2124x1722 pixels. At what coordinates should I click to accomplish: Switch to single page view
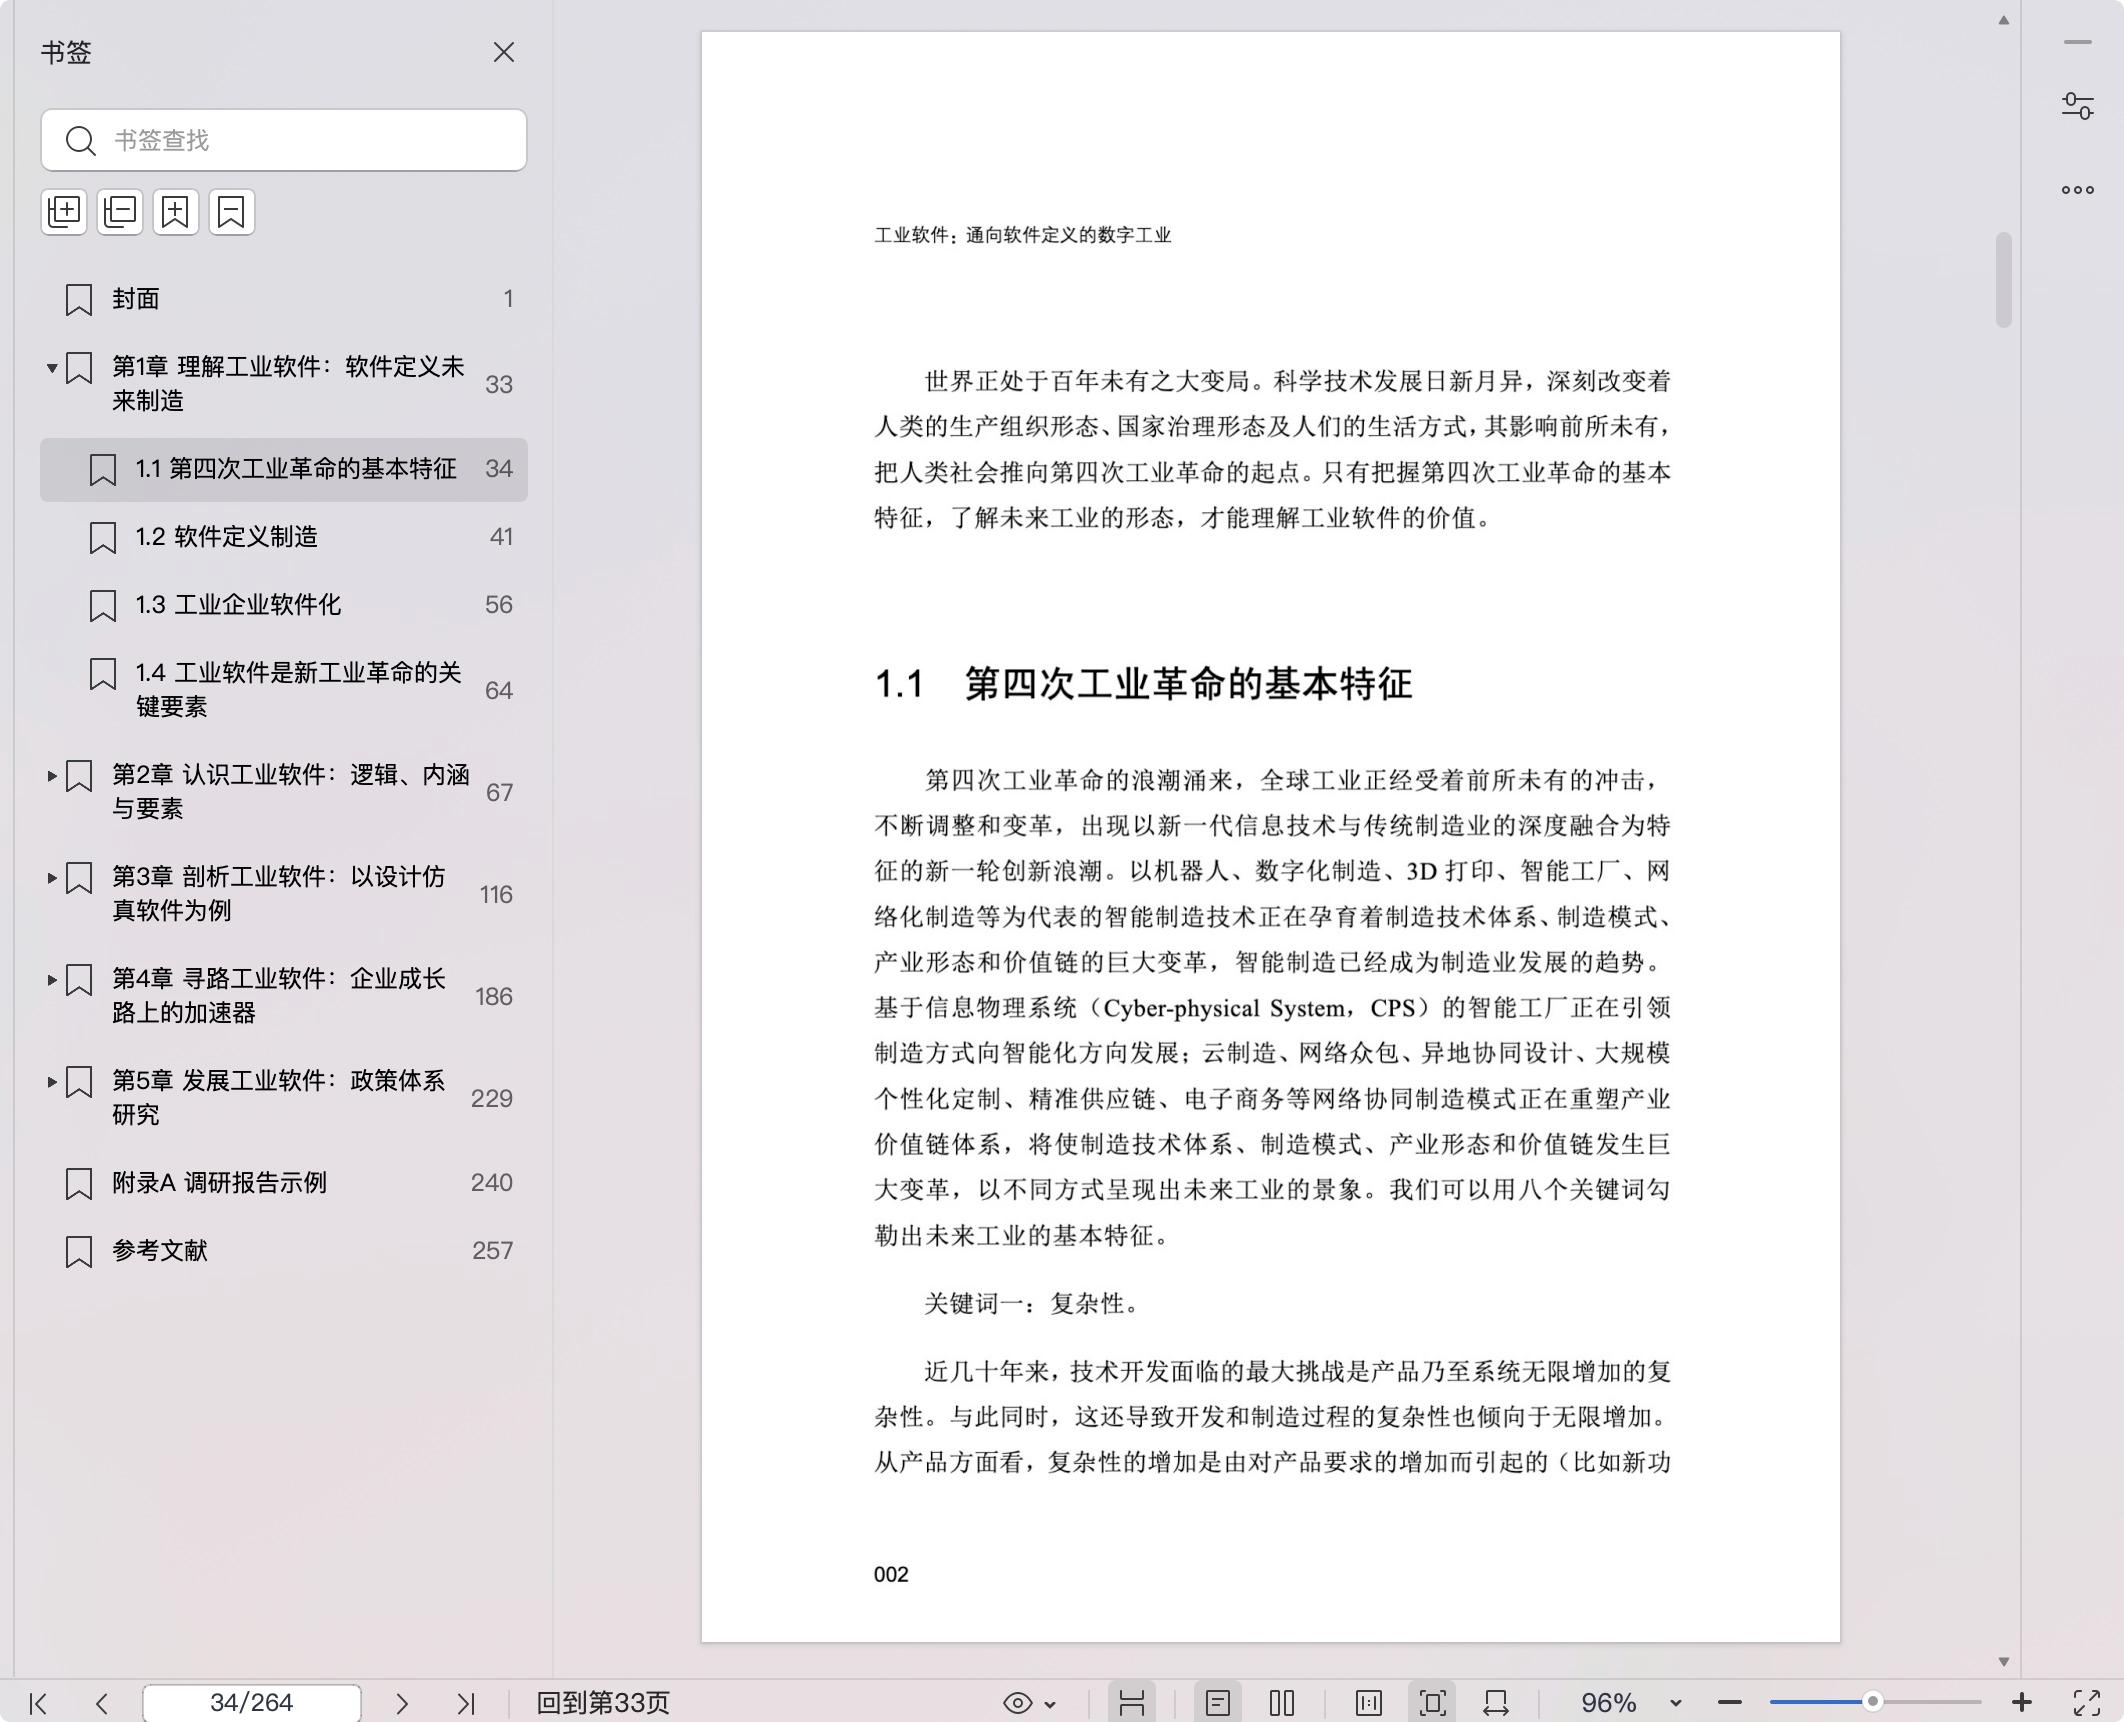pyautogui.click(x=1217, y=1703)
